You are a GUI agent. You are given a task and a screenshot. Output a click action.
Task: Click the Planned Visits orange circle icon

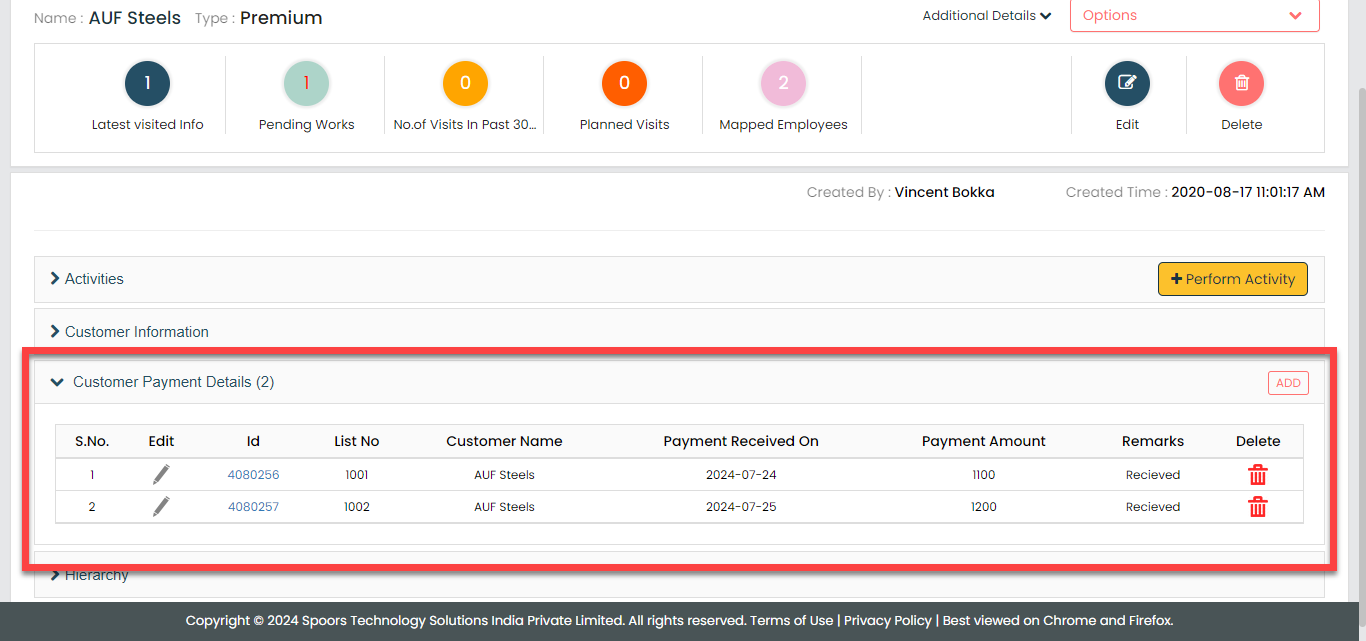click(x=624, y=84)
